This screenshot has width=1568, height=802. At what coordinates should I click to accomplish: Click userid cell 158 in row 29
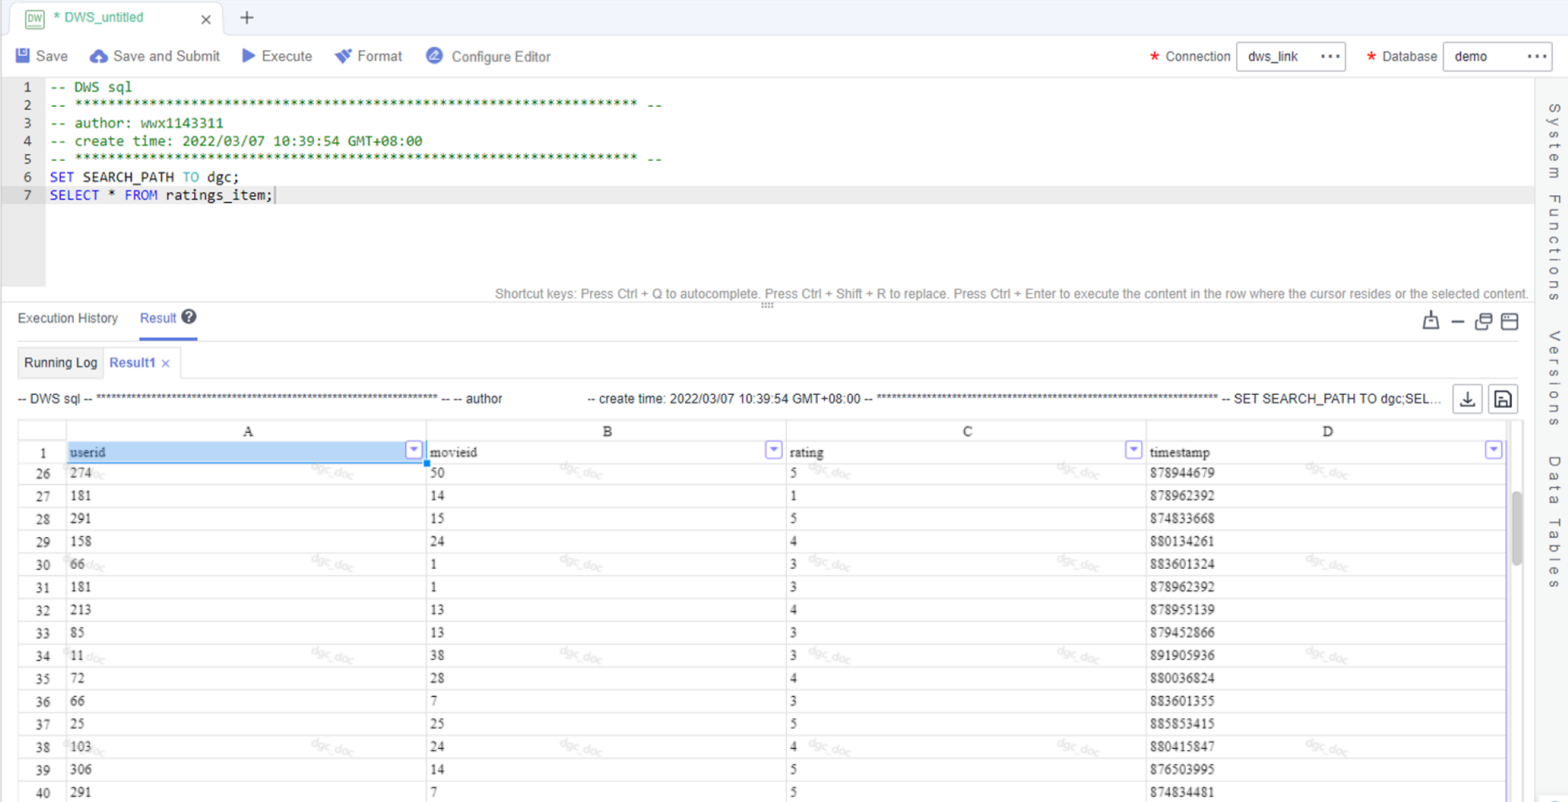[247, 541]
